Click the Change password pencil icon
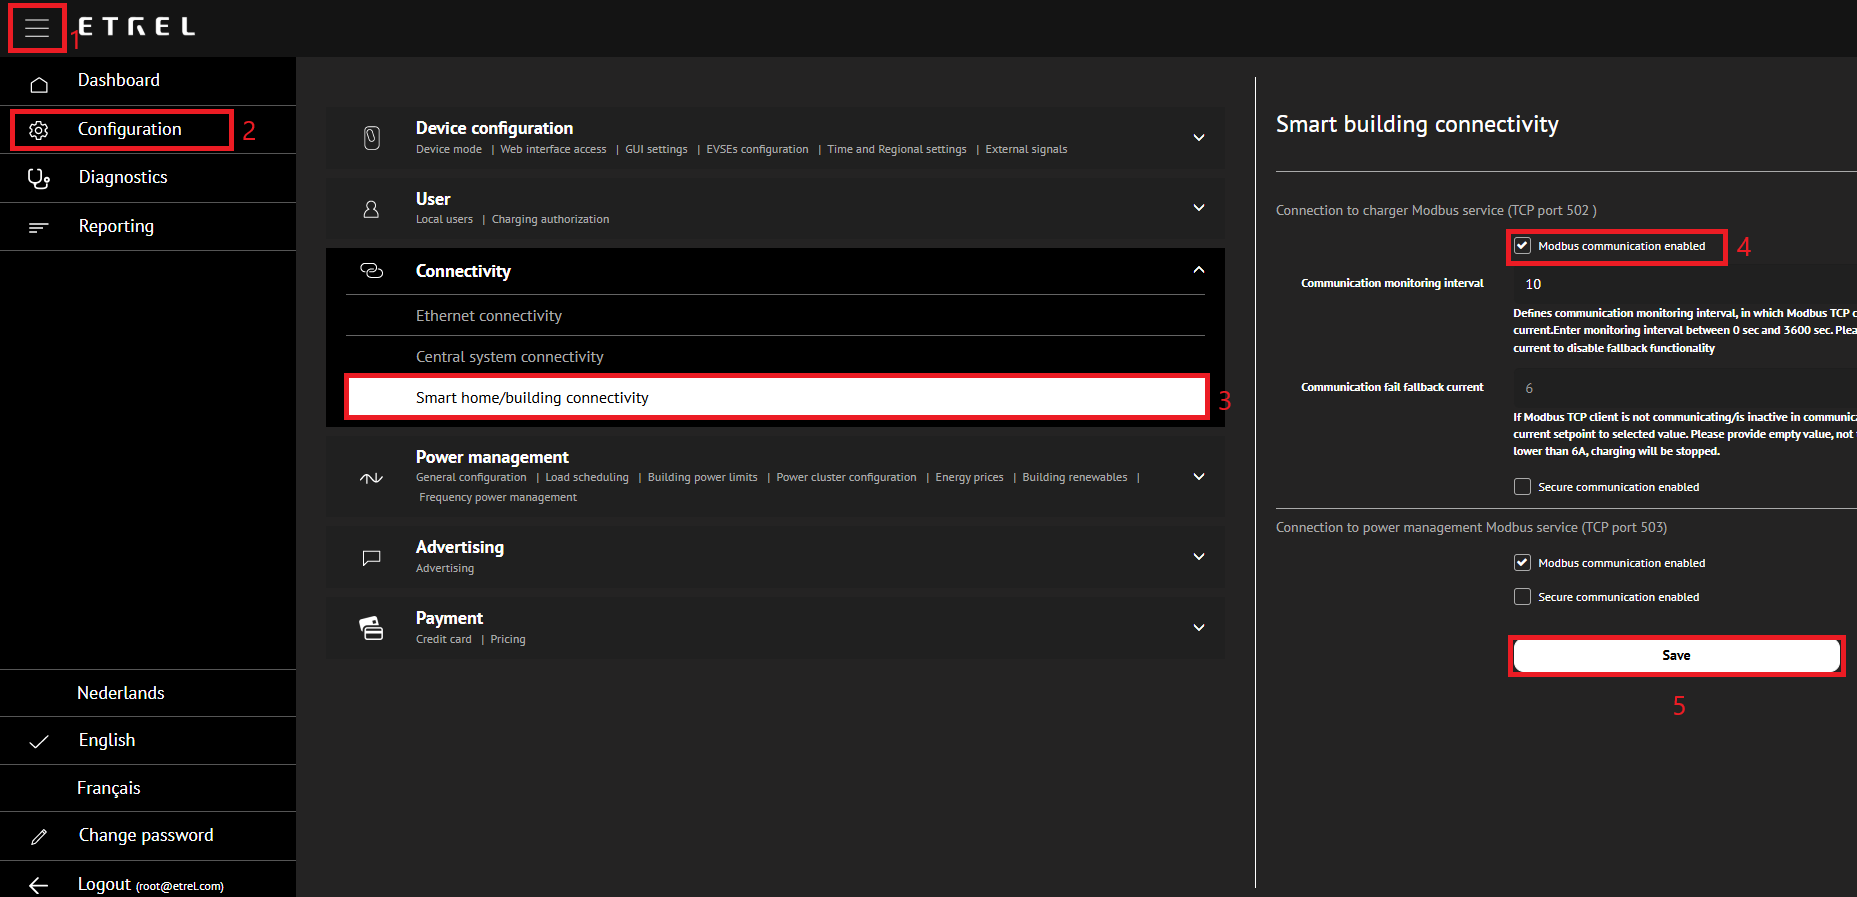This screenshot has height=897, width=1857. pos(39,836)
